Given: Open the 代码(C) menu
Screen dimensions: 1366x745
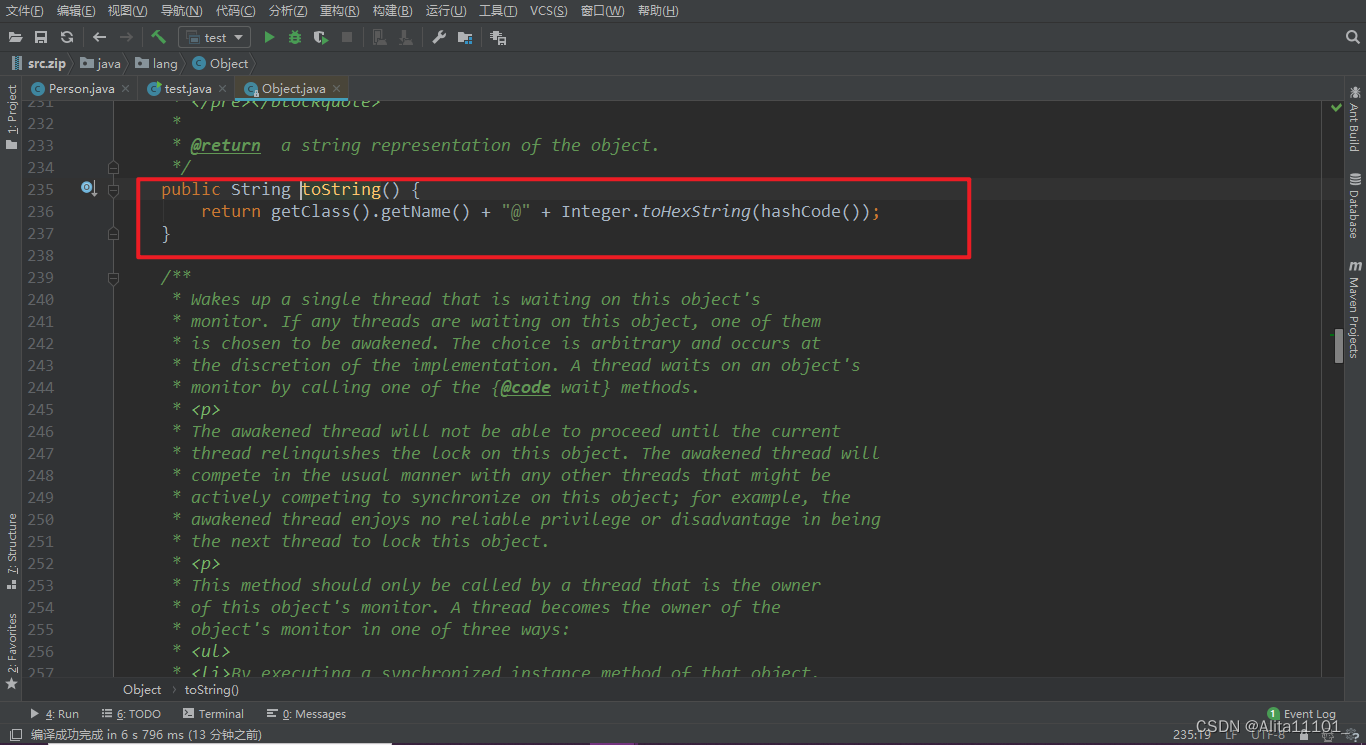Looking at the screenshot, I should [x=235, y=10].
